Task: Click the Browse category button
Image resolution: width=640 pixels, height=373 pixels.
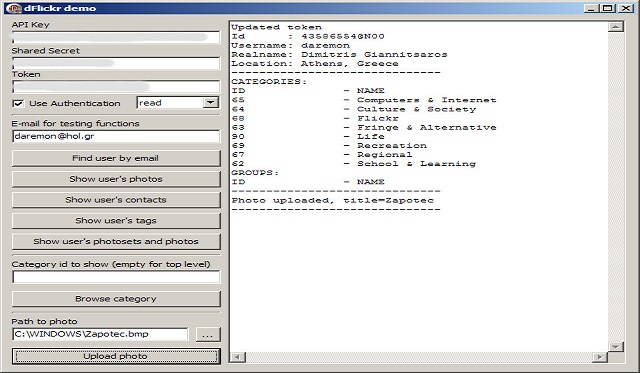Action: click(x=116, y=299)
